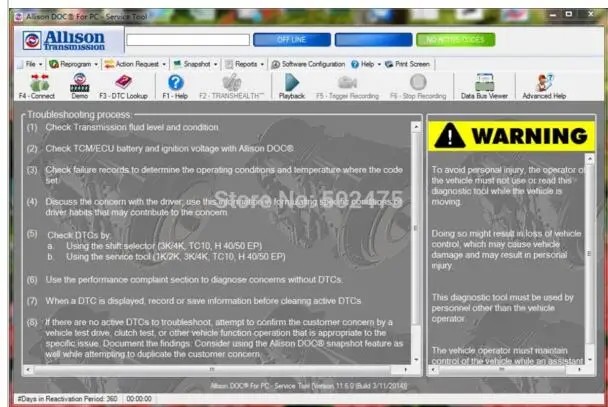Click the F4 - Connect icon
Viewport: 608px width, 407px height.
[37, 86]
